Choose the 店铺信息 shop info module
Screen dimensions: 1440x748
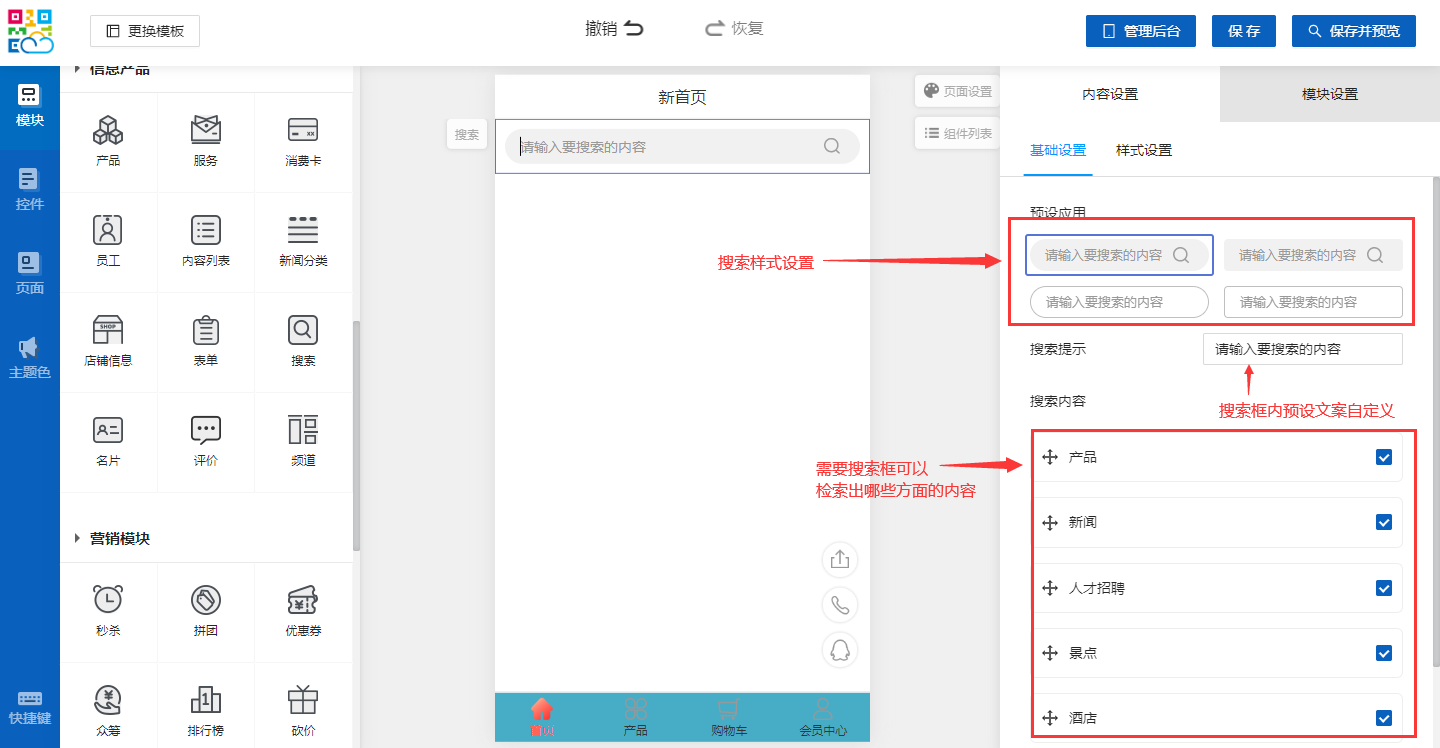pos(108,340)
